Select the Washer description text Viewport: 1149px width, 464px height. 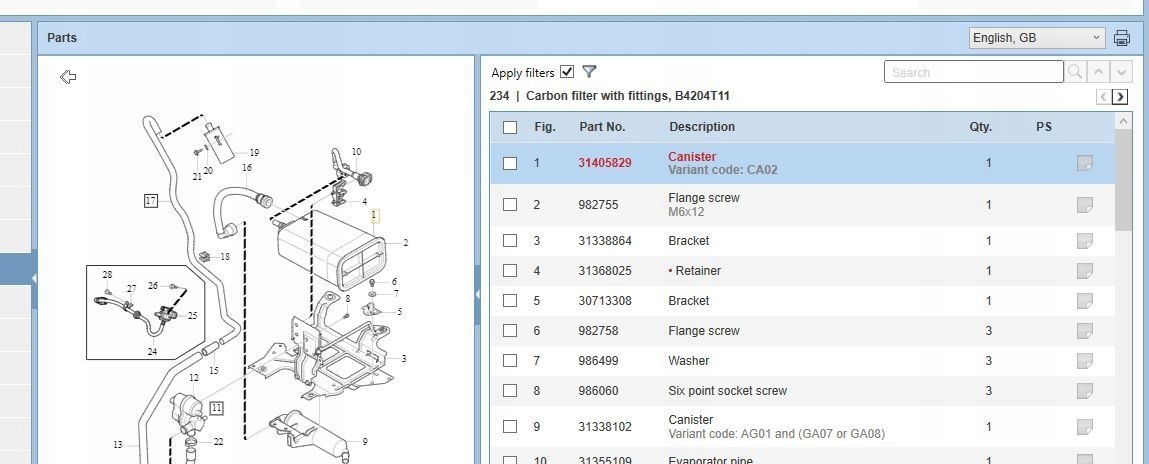689,361
